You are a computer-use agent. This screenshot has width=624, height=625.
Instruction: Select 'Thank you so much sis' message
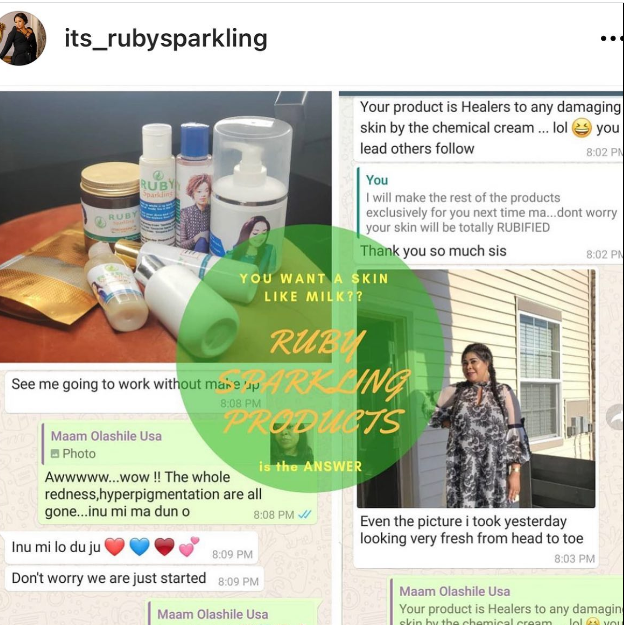[433, 251]
